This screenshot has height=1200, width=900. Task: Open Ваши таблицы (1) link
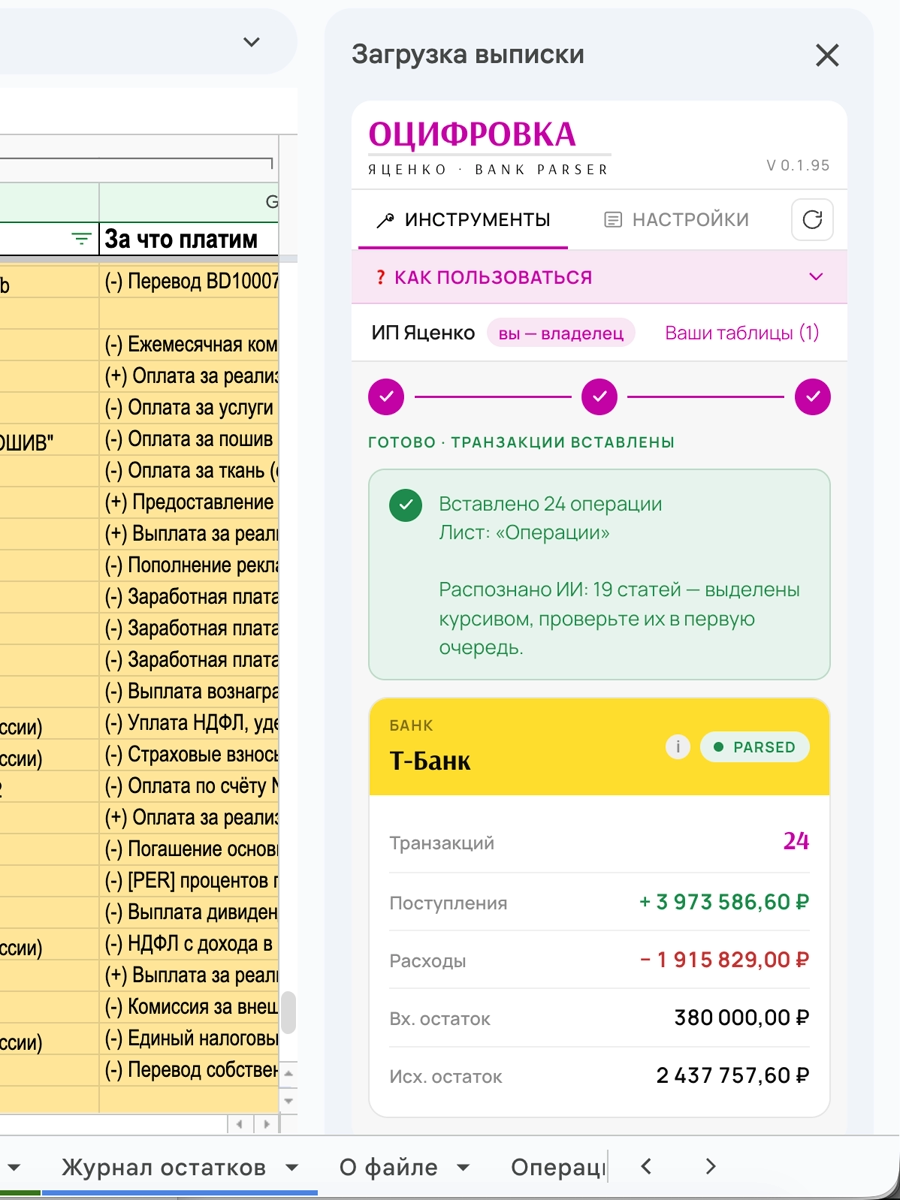[x=742, y=333]
